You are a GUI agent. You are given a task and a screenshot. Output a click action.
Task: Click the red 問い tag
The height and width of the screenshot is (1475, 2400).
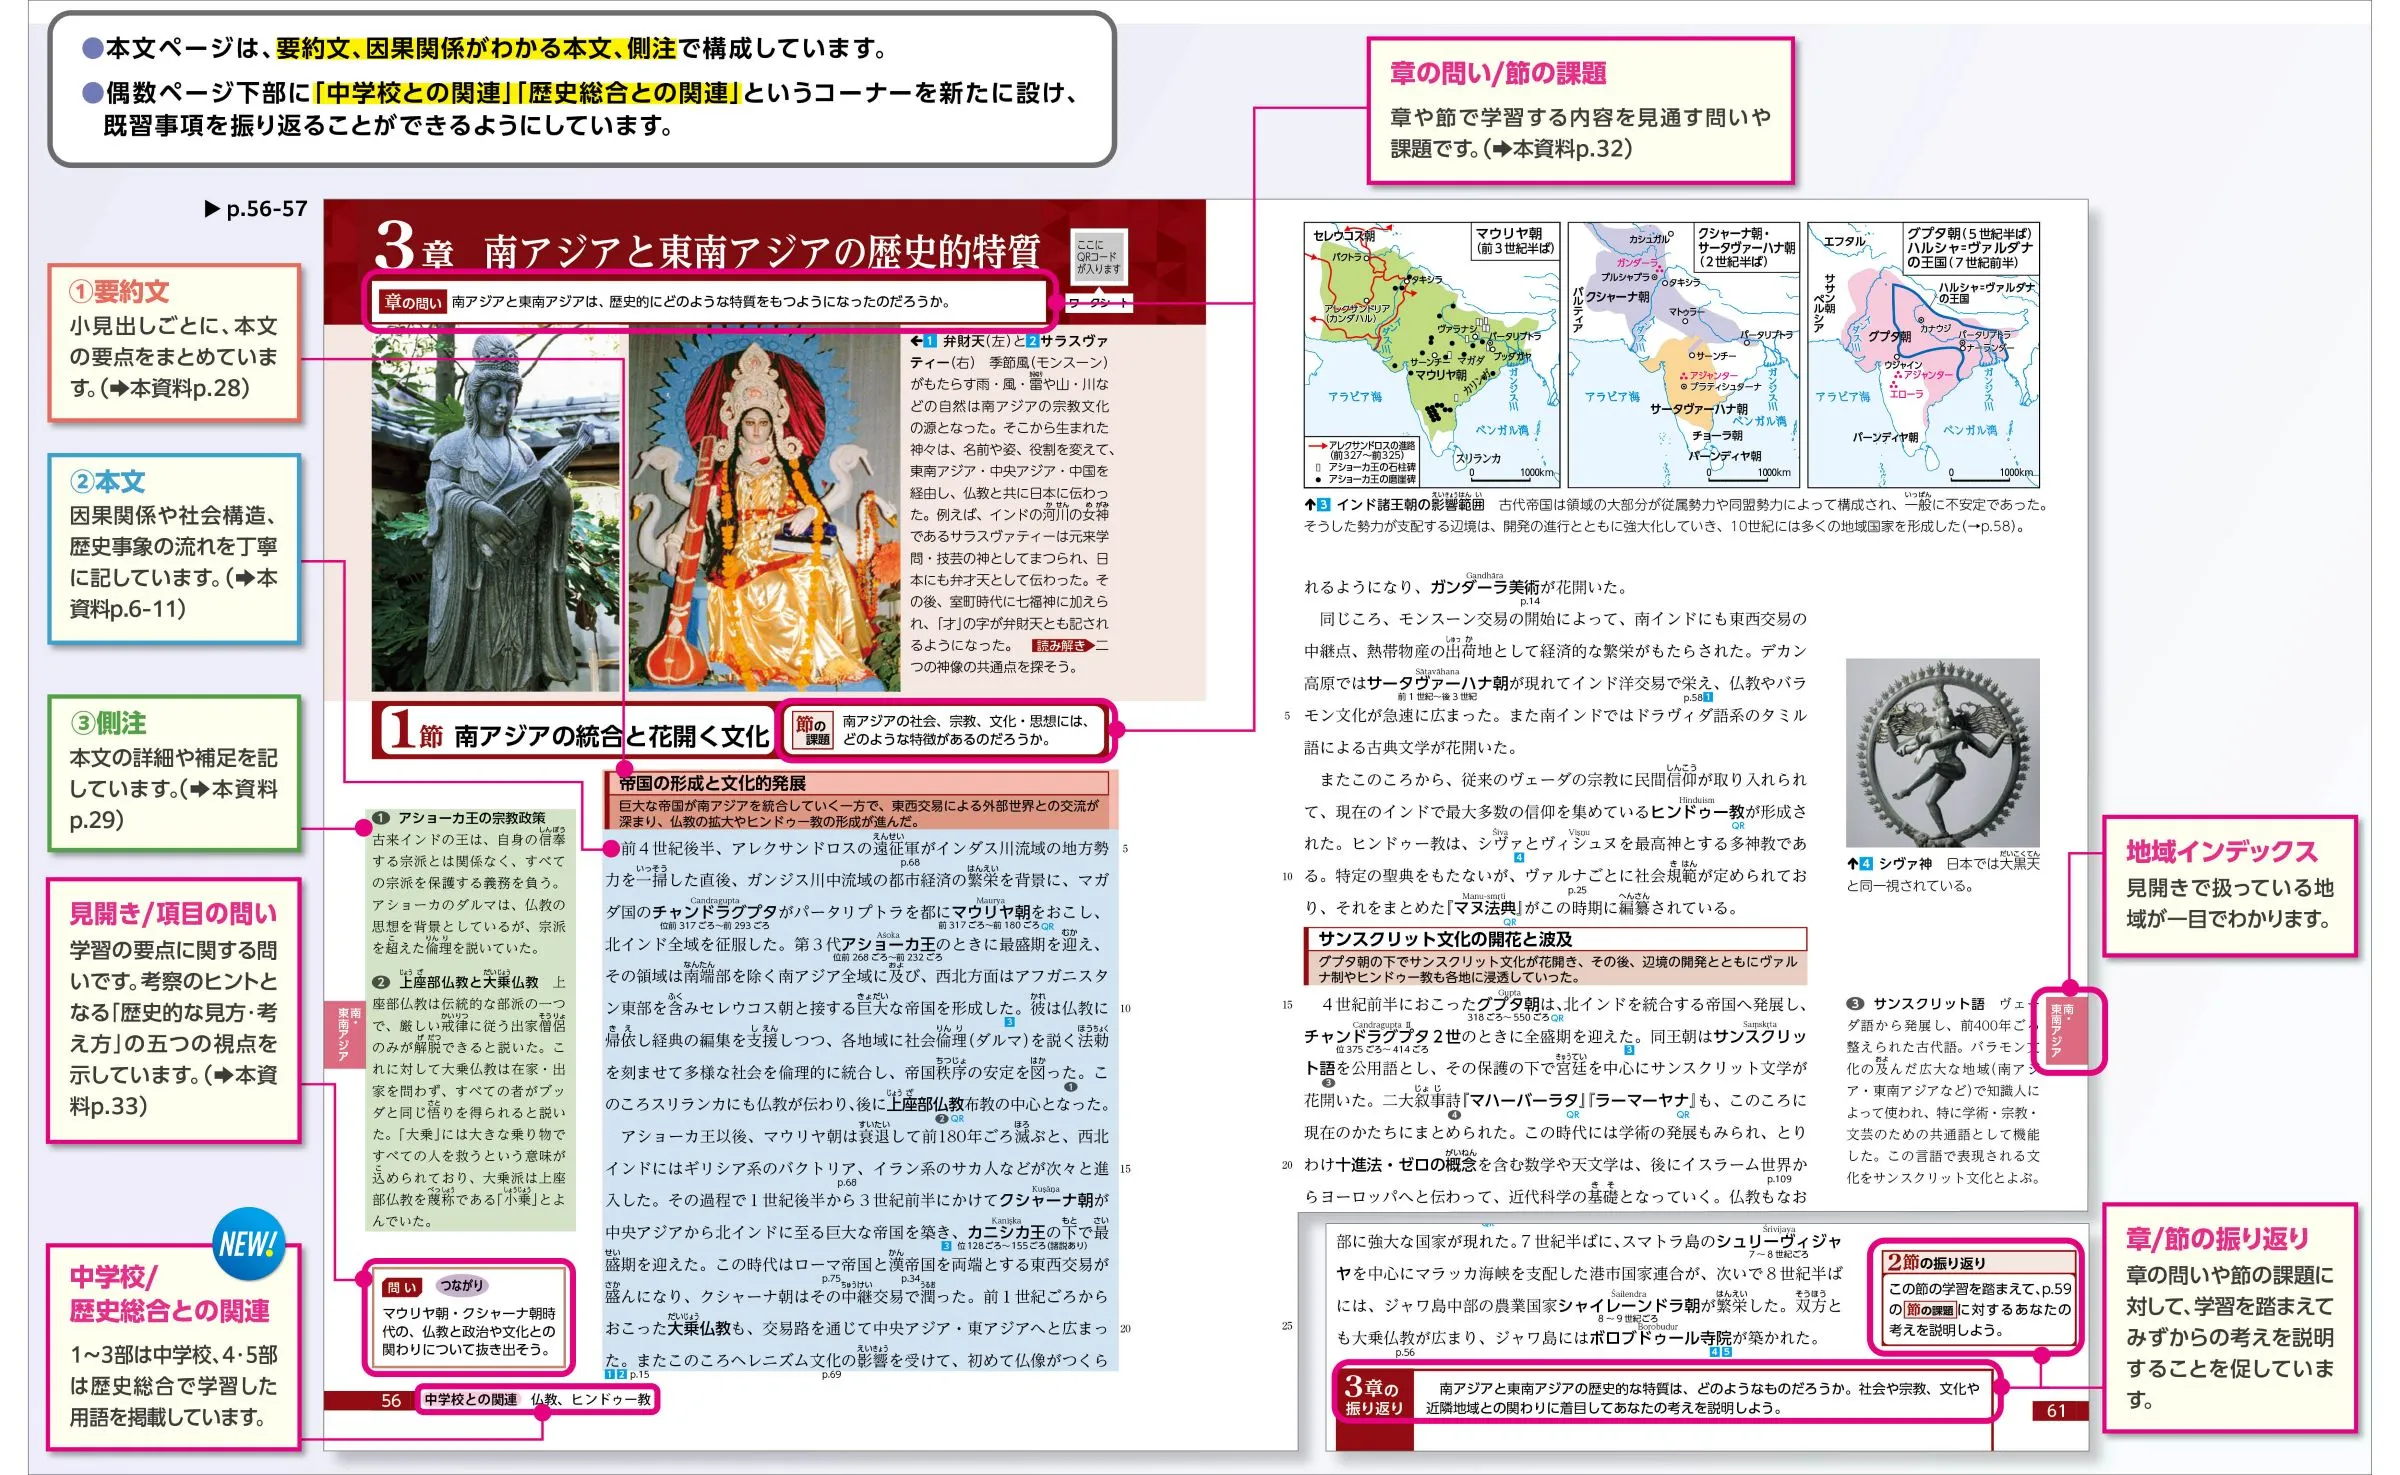coord(402,1287)
